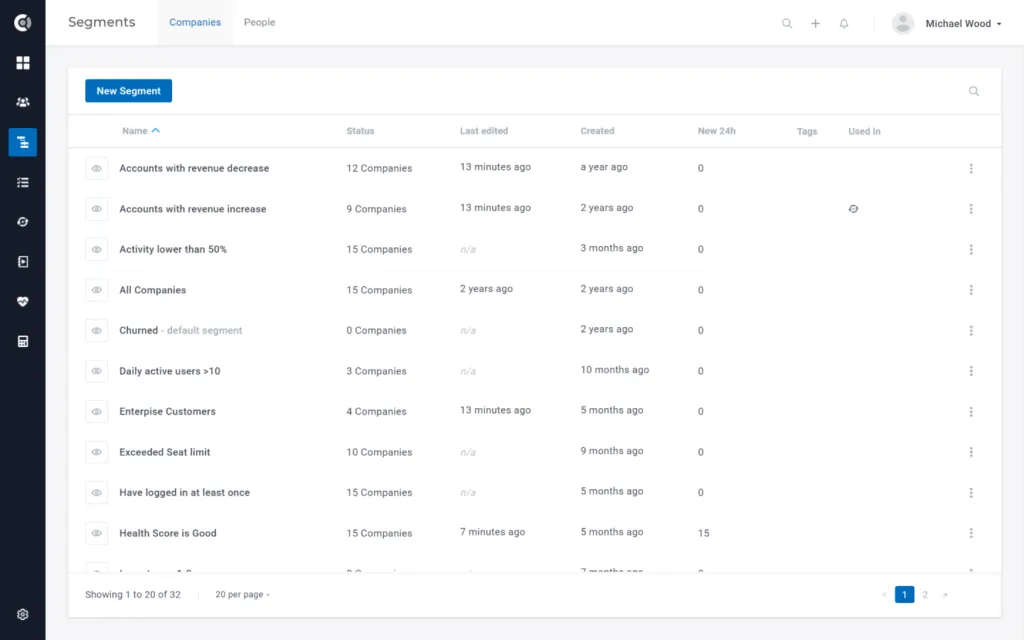Open the notifications bell
The height and width of the screenshot is (640, 1024).
[844, 24]
